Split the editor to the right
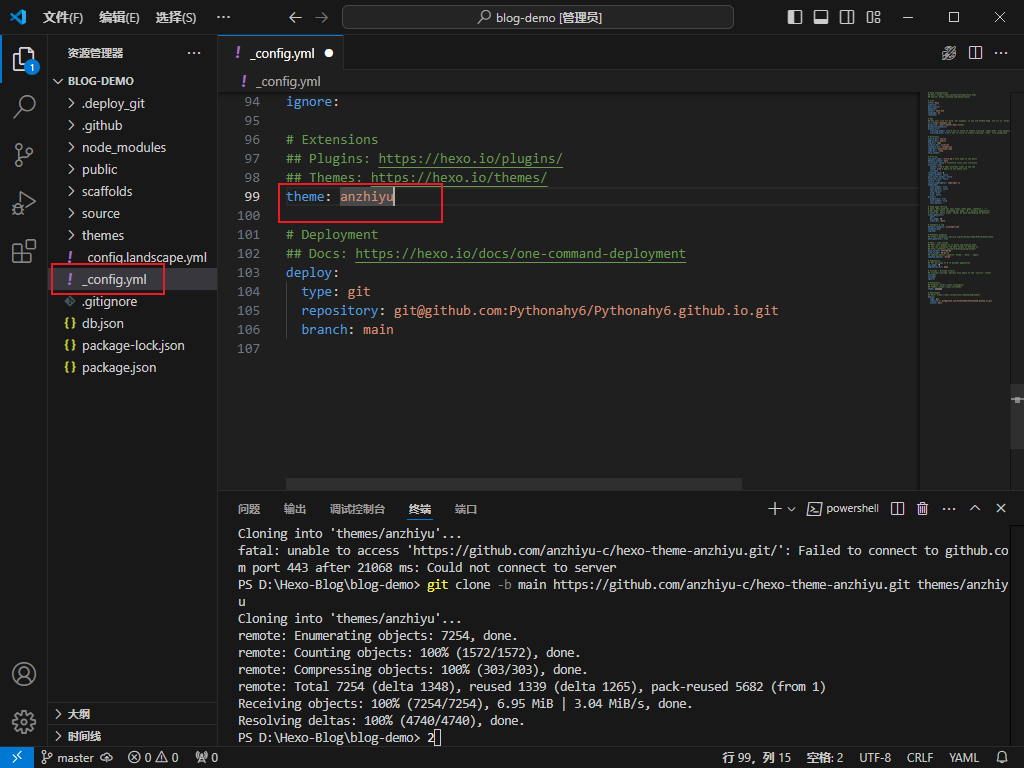The image size is (1024, 768). pos(975,53)
